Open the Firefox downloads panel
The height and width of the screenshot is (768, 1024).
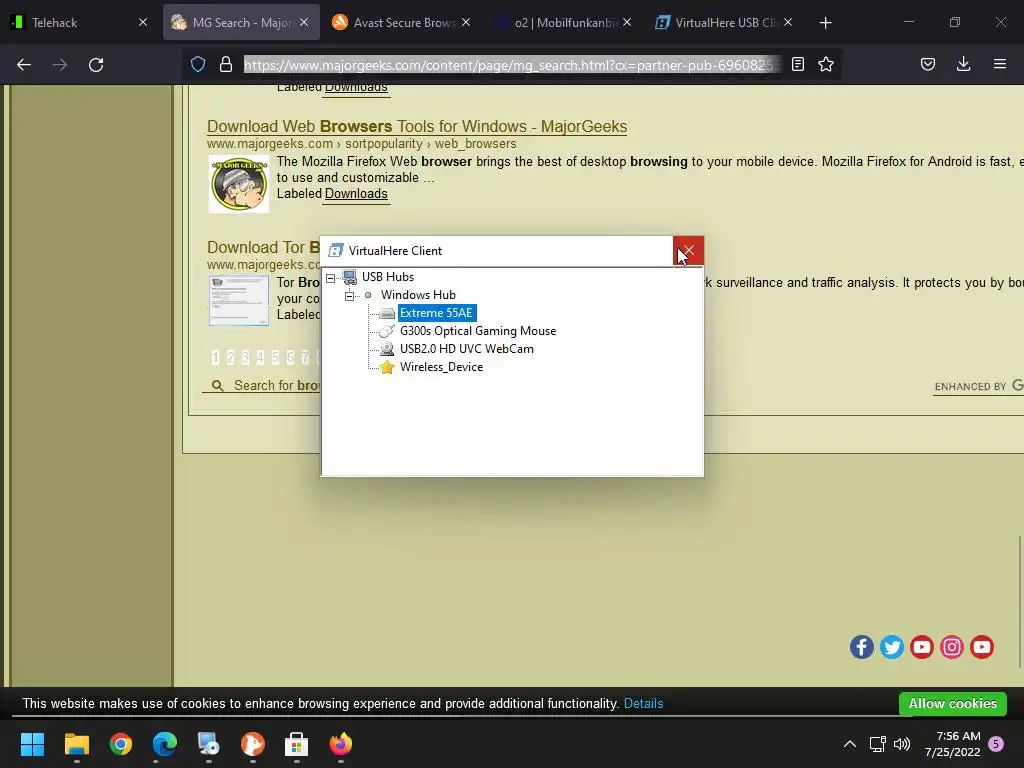coord(963,65)
